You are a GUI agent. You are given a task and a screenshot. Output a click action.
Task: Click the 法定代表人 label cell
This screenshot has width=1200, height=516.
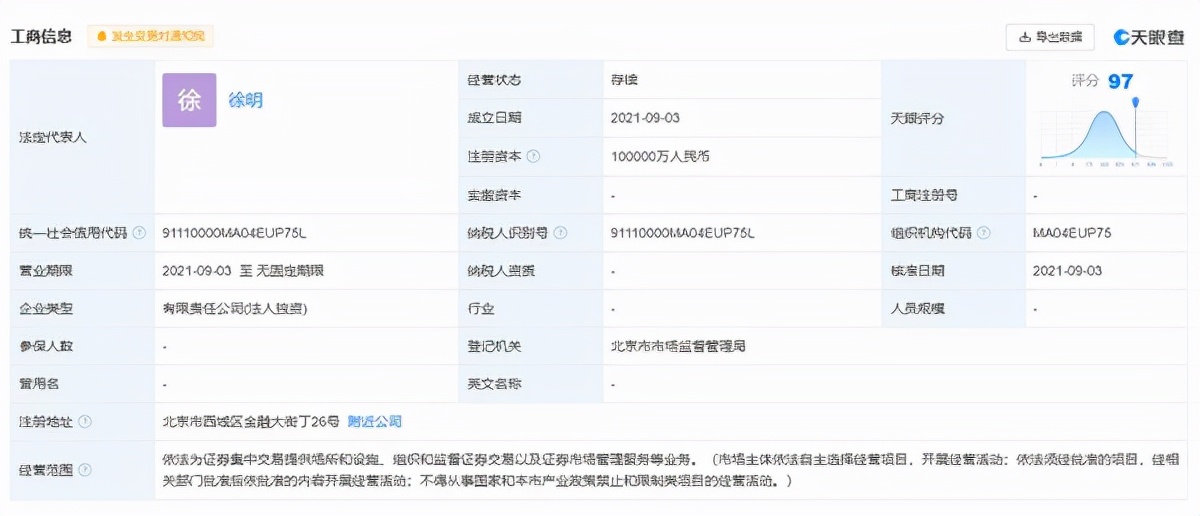[x=82, y=137]
